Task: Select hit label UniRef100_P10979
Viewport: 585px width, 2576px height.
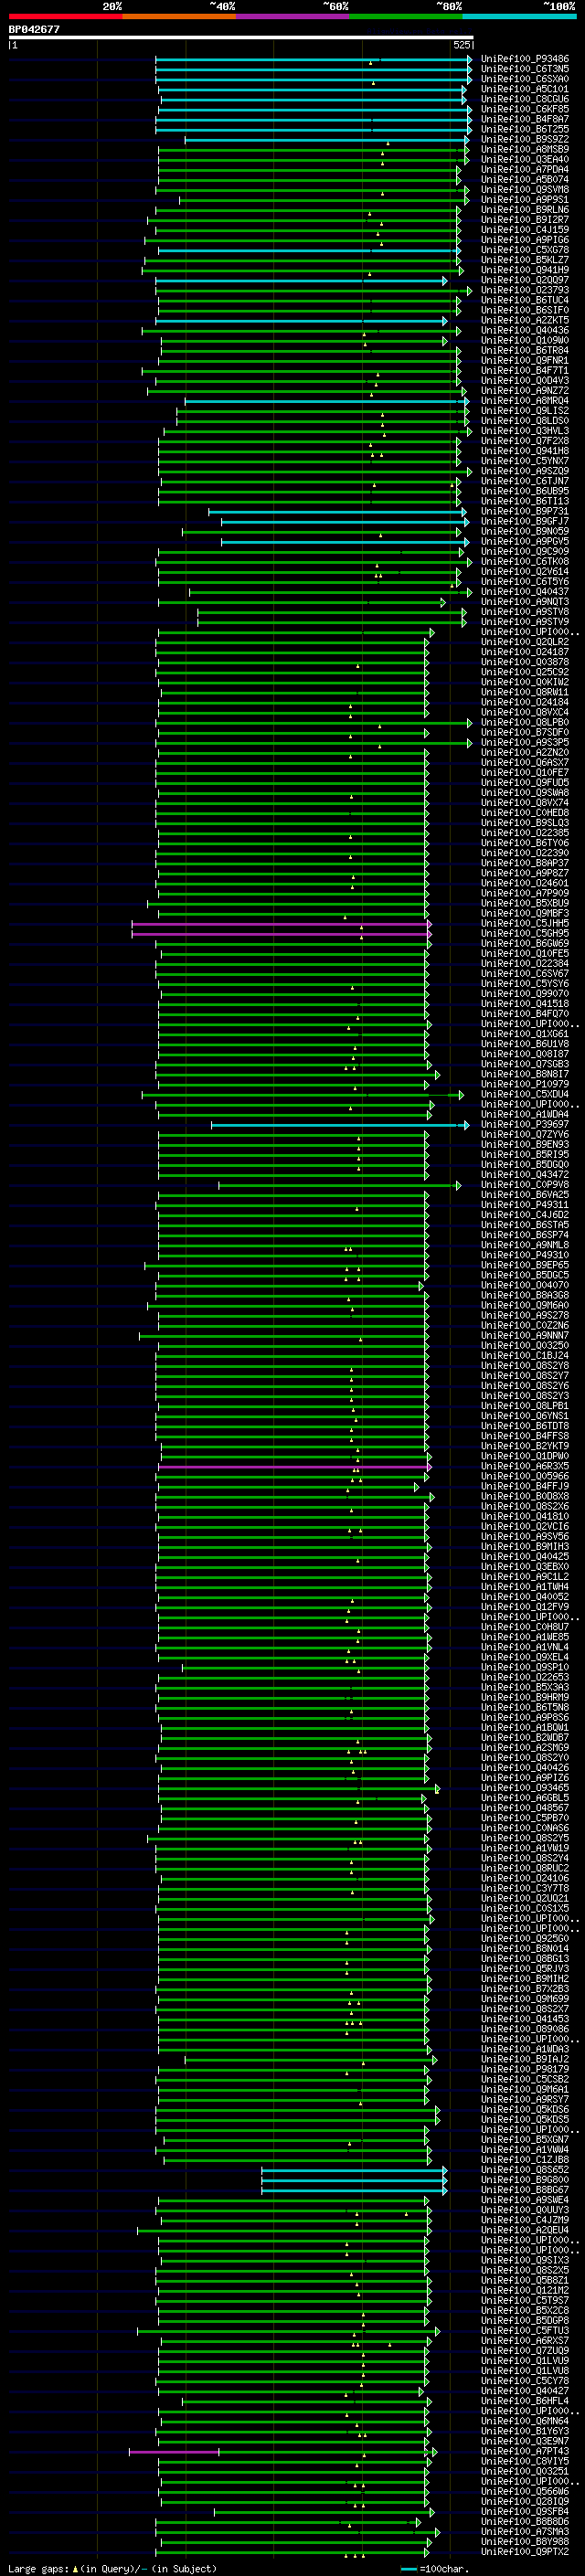Action: pos(525,1085)
